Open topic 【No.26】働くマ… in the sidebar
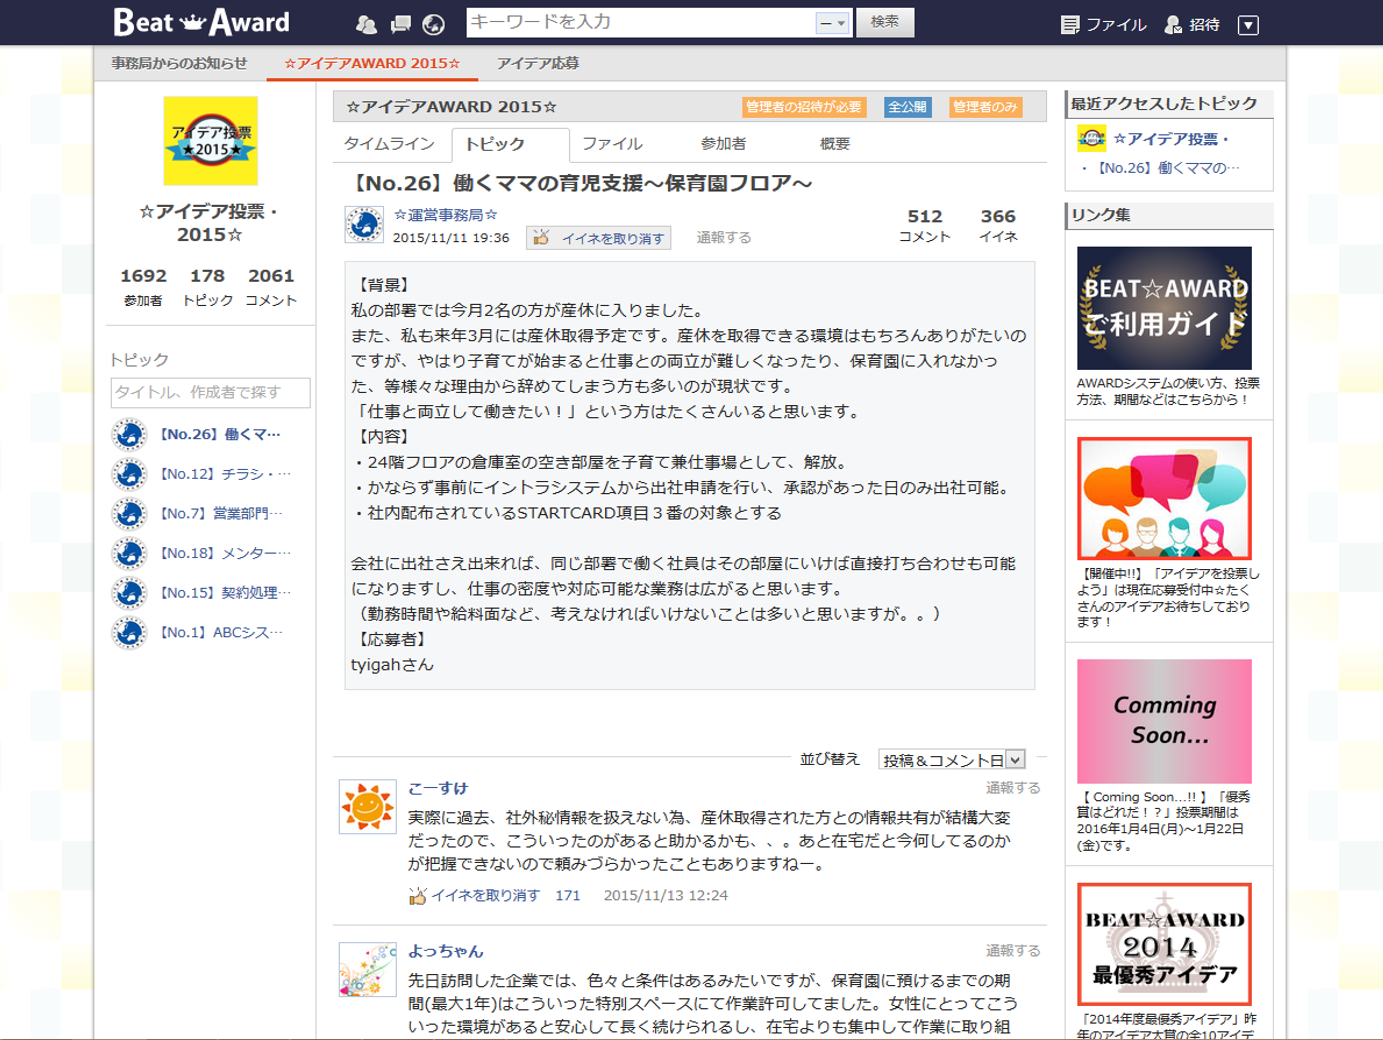The width and height of the screenshot is (1383, 1040). pos(220,434)
